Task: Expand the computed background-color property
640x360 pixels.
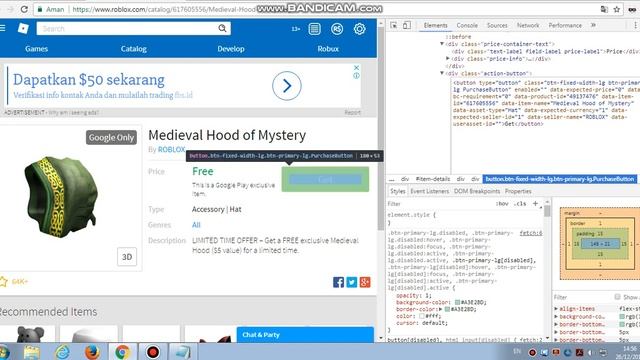Action: coord(556,316)
